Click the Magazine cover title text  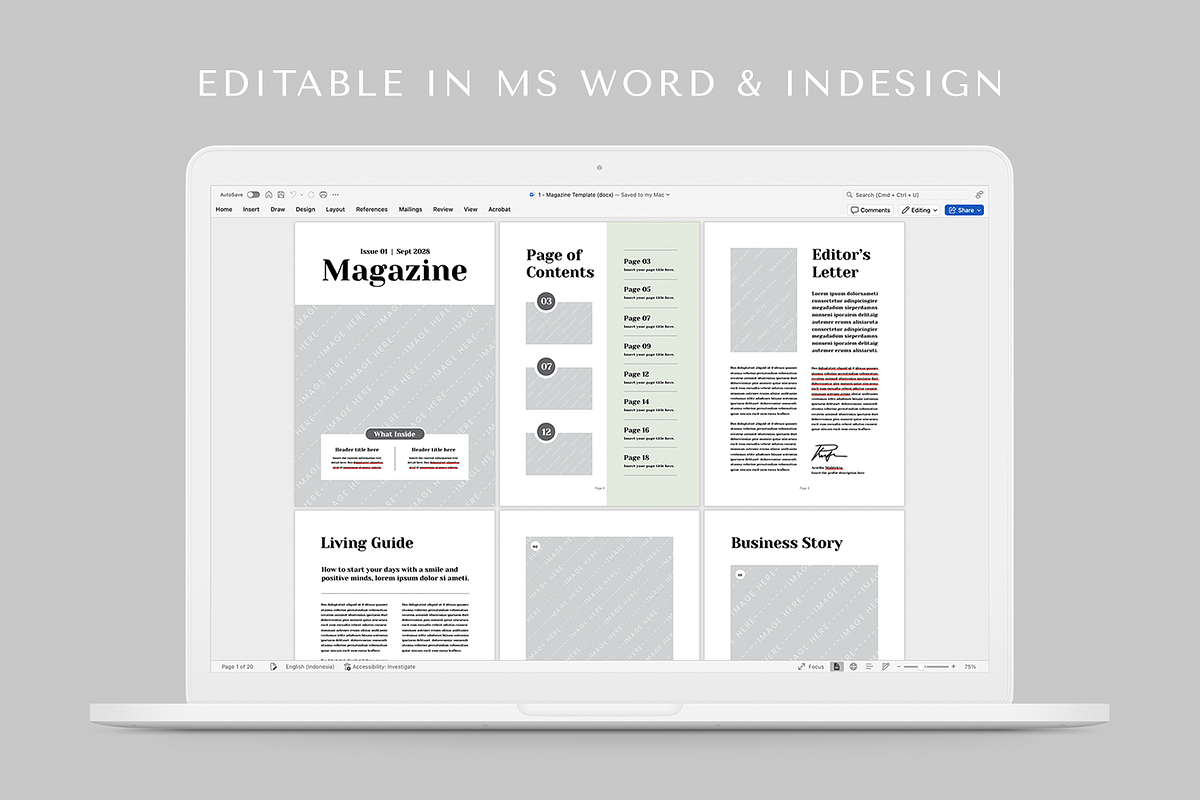pos(394,271)
